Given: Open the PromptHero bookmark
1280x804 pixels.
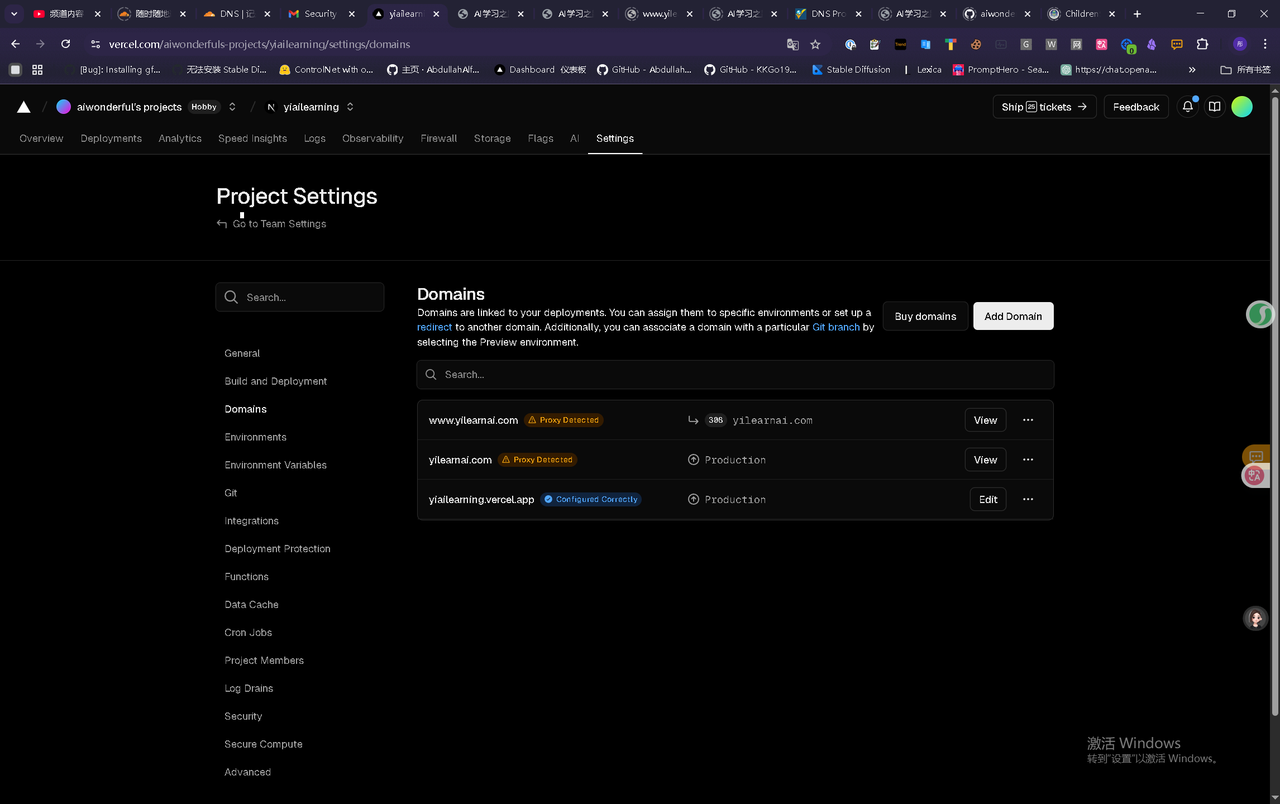Looking at the screenshot, I should 1000,70.
